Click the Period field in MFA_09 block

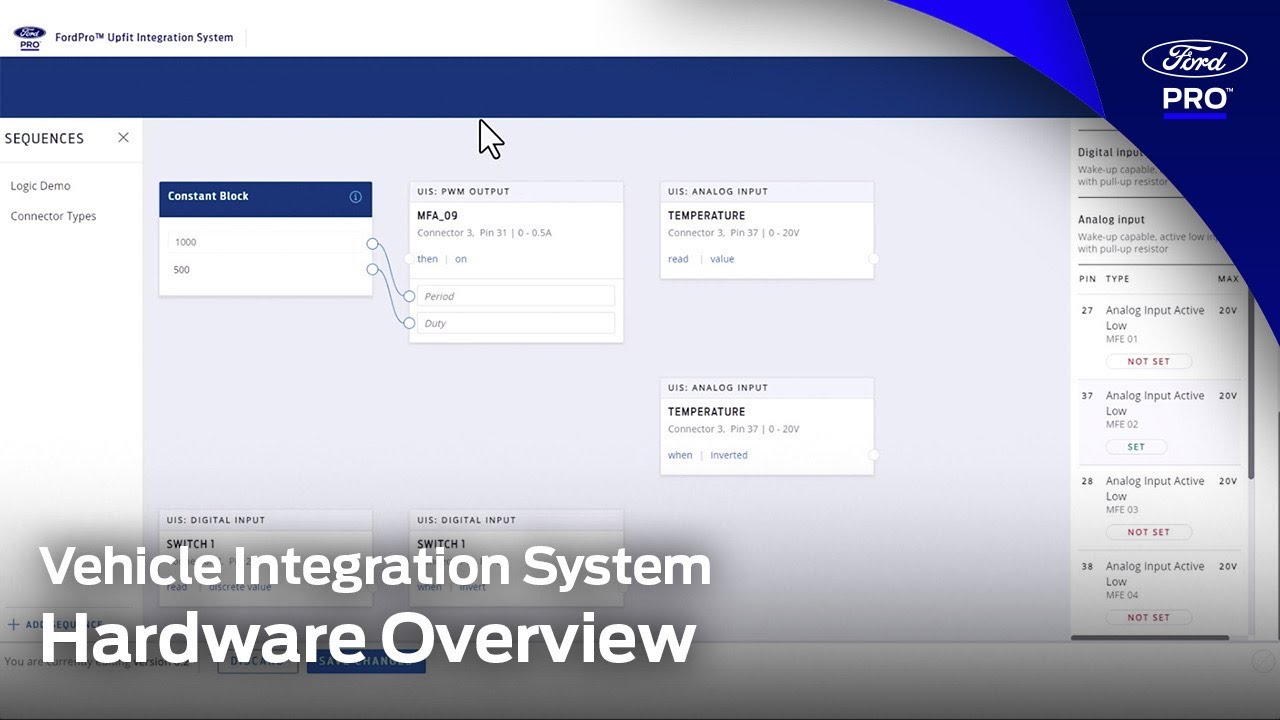click(x=516, y=296)
